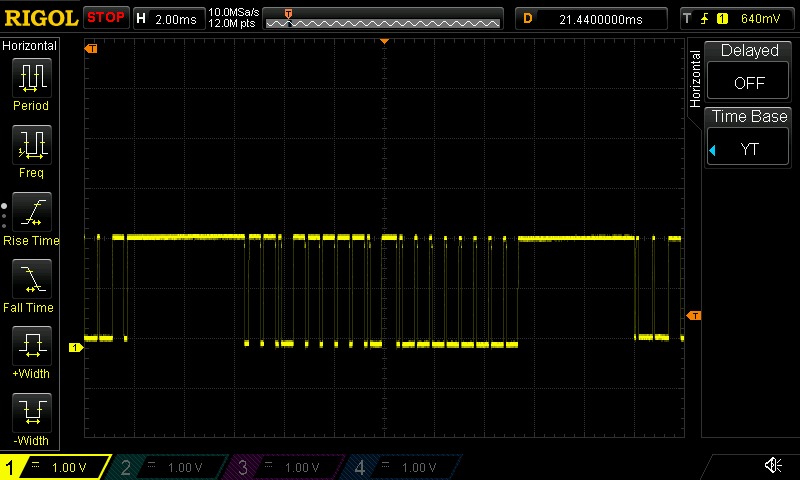Image resolution: width=800 pixels, height=480 pixels.
Task: Select the +Width measurement icon
Action: 30,346
